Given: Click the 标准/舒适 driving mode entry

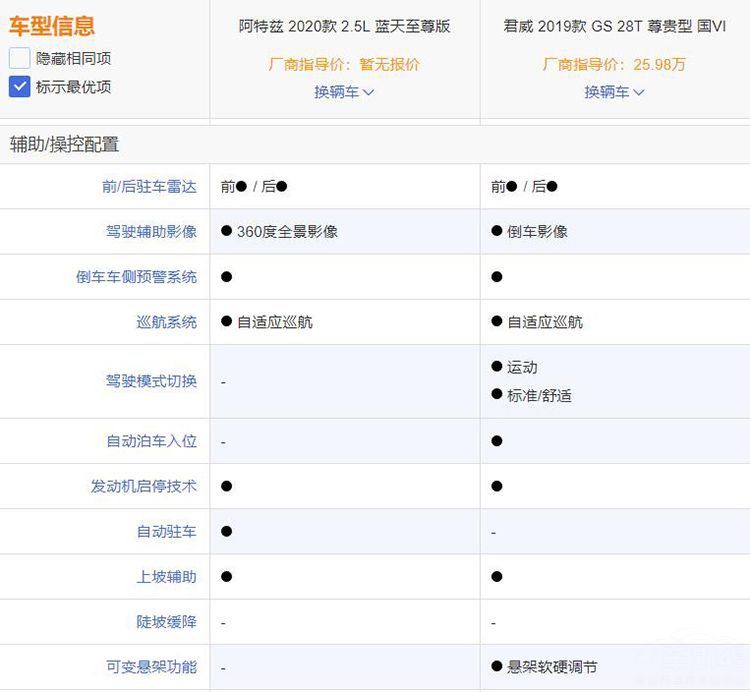Looking at the screenshot, I should [x=531, y=395].
